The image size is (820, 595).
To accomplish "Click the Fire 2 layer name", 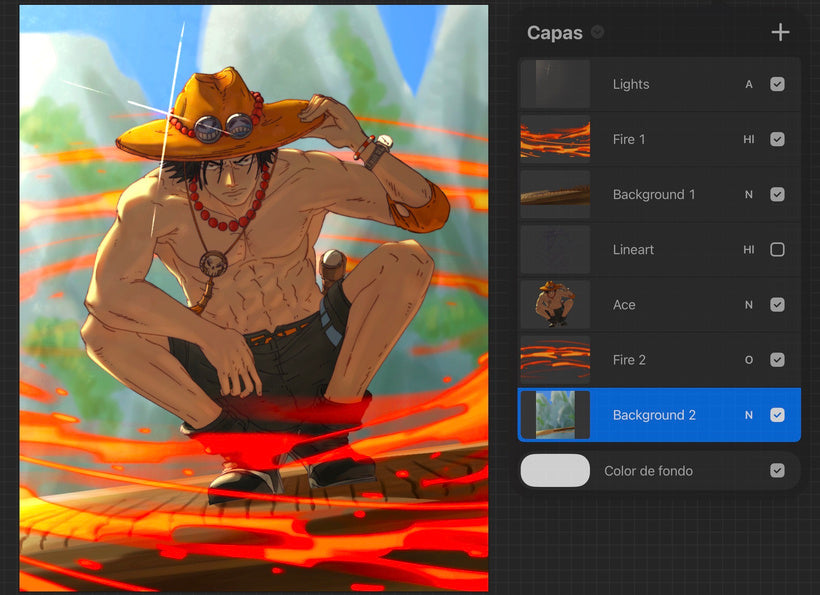I will (629, 360).
